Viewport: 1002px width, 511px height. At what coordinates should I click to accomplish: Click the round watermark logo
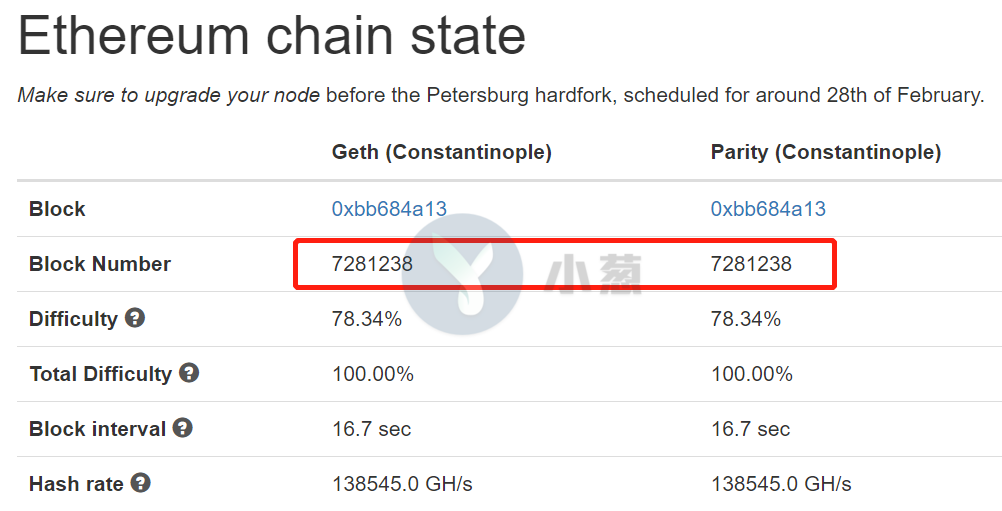click(462, 274)
